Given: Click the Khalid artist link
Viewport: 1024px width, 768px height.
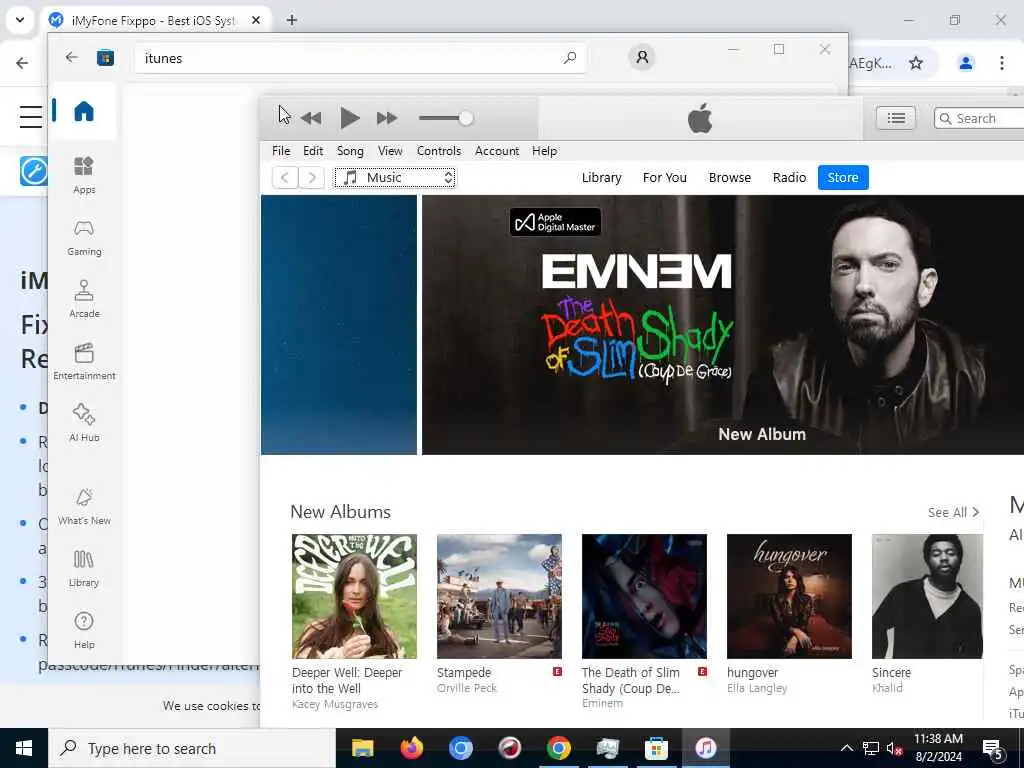Looking at the screenshot, I should pyautogui.click(x=887, y=688).
